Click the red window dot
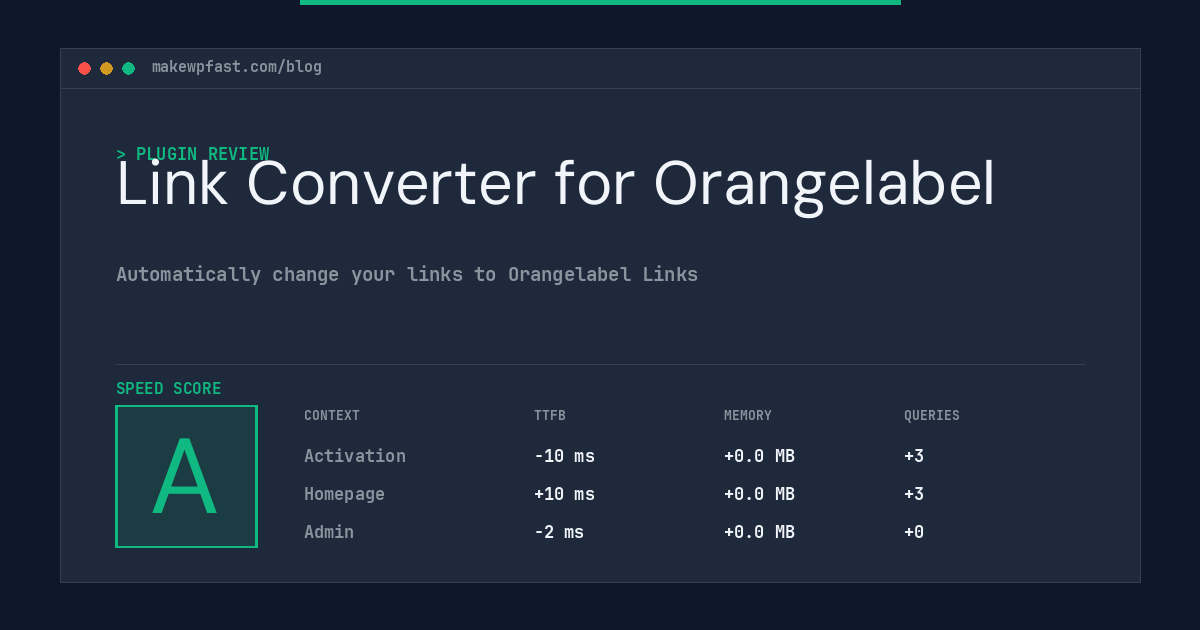 click(84, 68)
